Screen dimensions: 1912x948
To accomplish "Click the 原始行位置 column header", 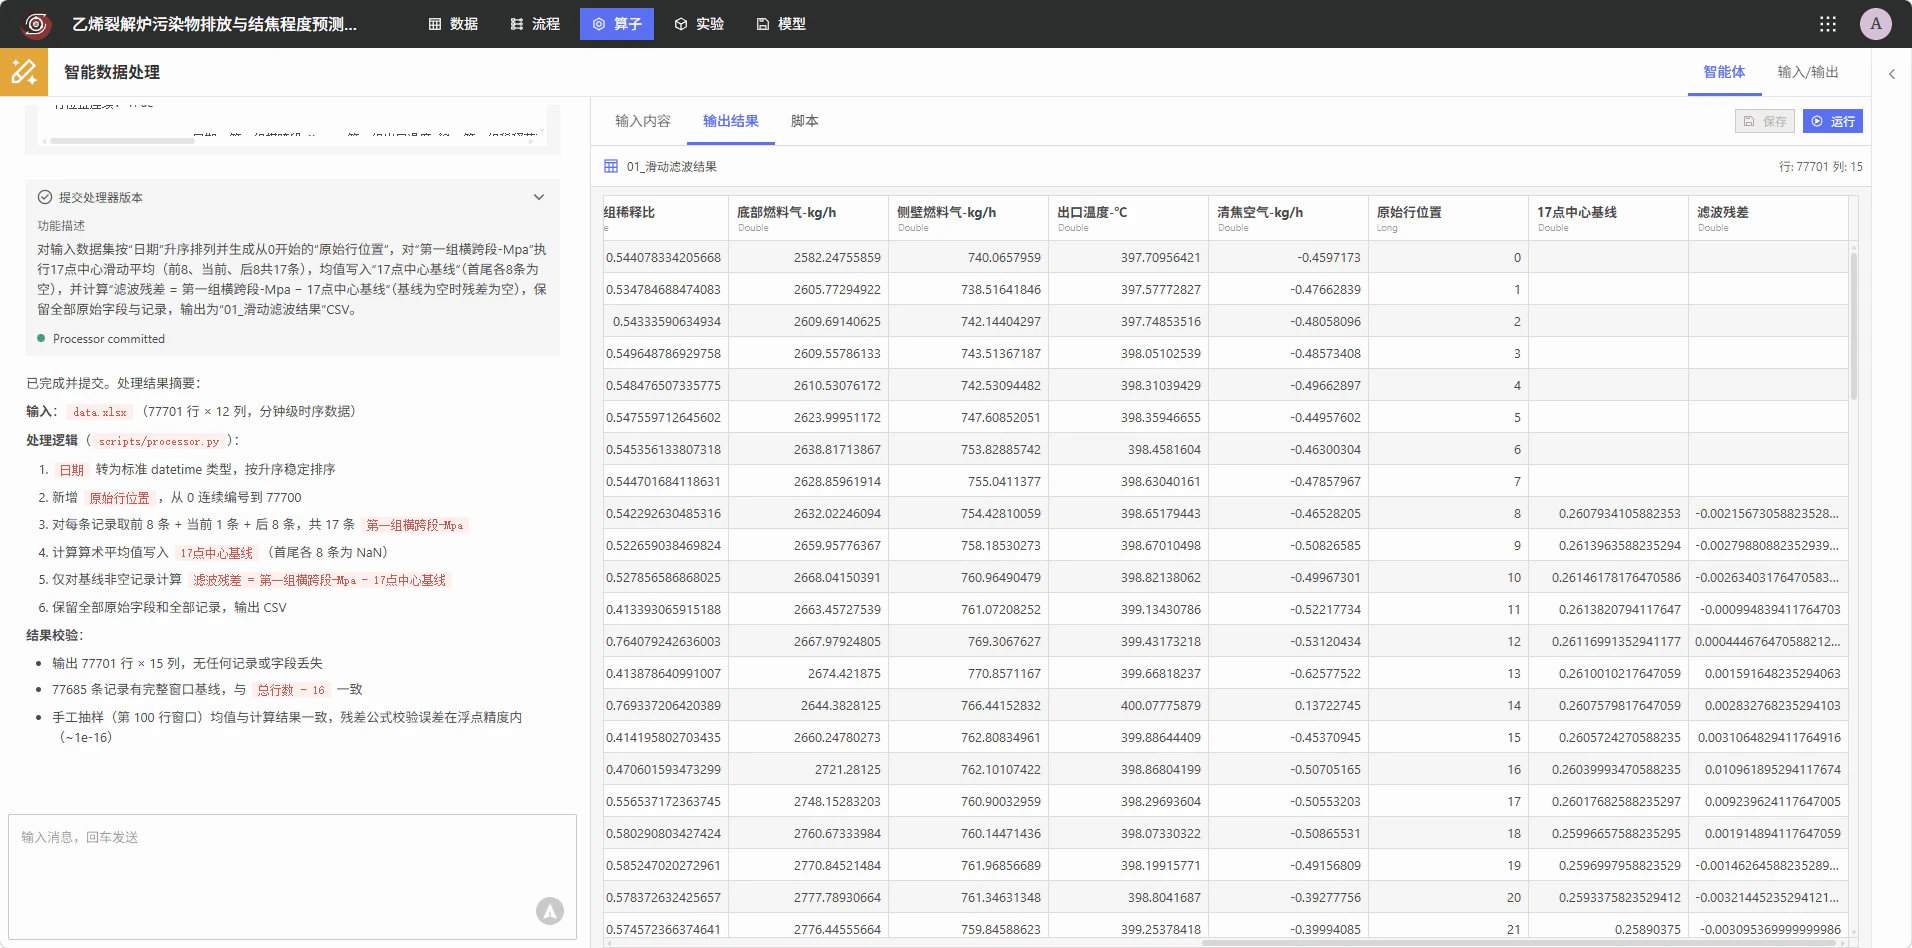I will coord(1448,218).
